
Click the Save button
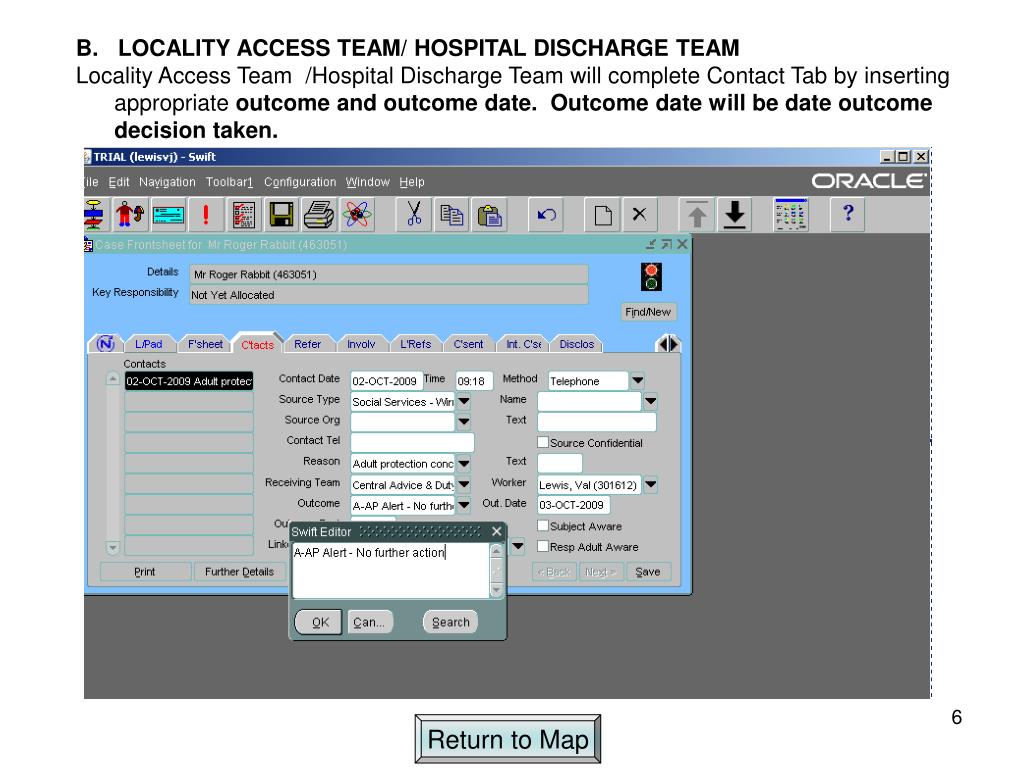[x=648, y=571]
